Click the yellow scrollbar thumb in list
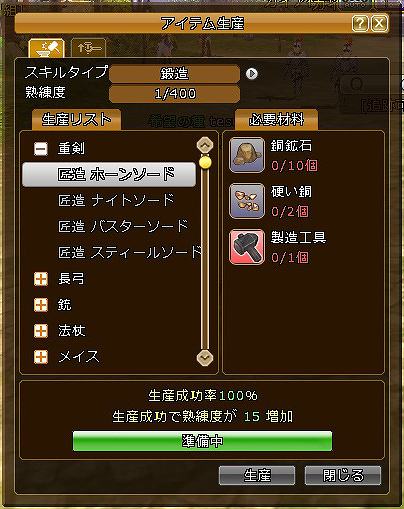Image resolution: width=404 pixels, height=509 pixels. (x=205, y=162)
